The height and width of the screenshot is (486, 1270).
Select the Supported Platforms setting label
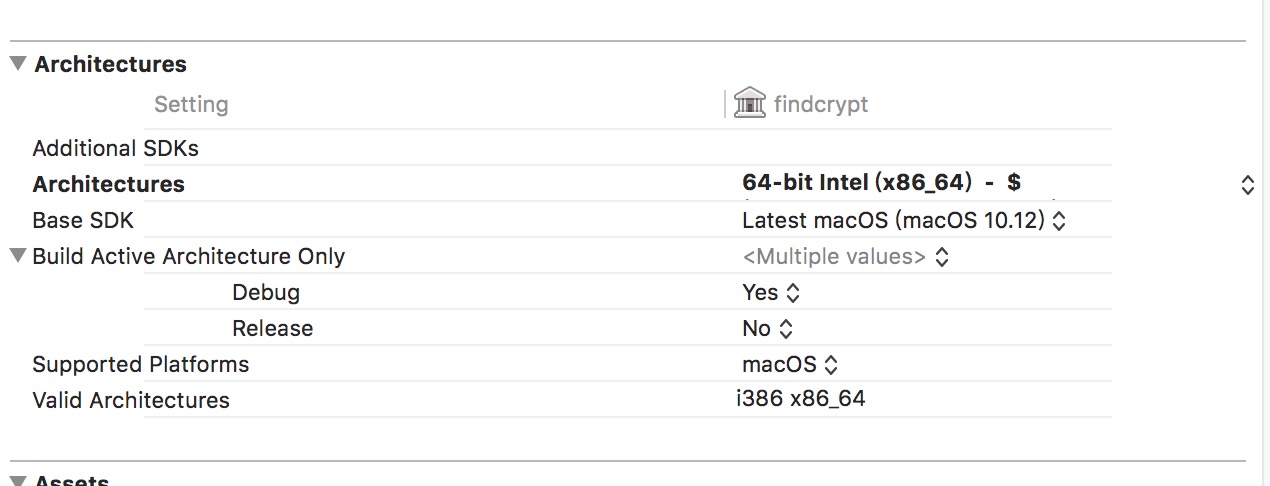point(141,364)
